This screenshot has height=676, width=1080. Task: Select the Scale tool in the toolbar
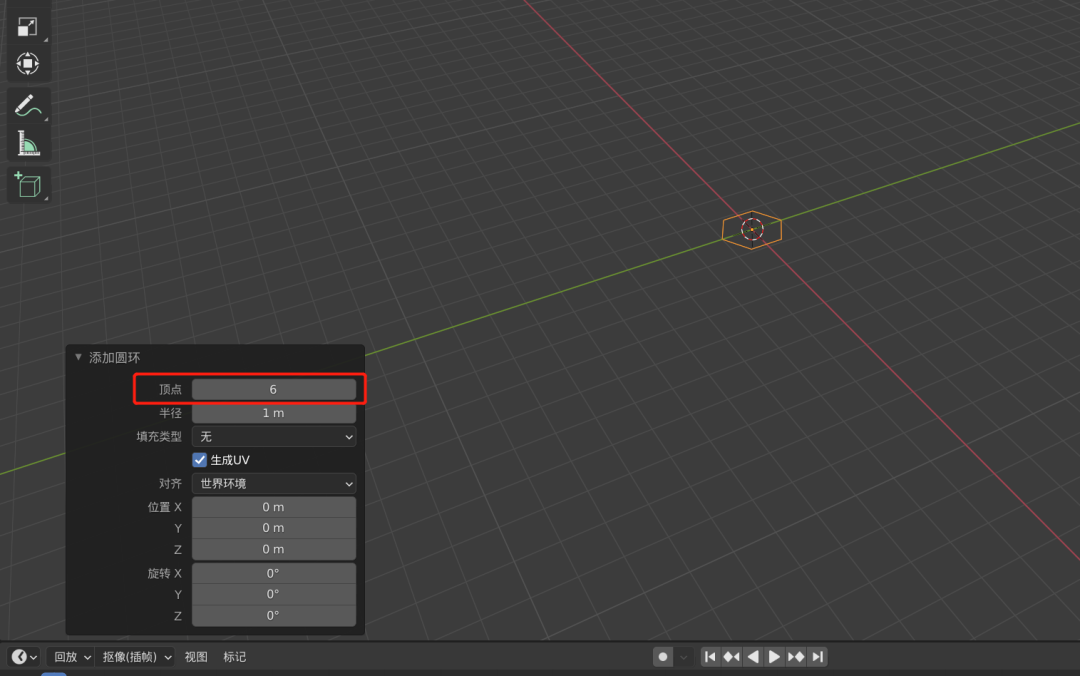28,27
